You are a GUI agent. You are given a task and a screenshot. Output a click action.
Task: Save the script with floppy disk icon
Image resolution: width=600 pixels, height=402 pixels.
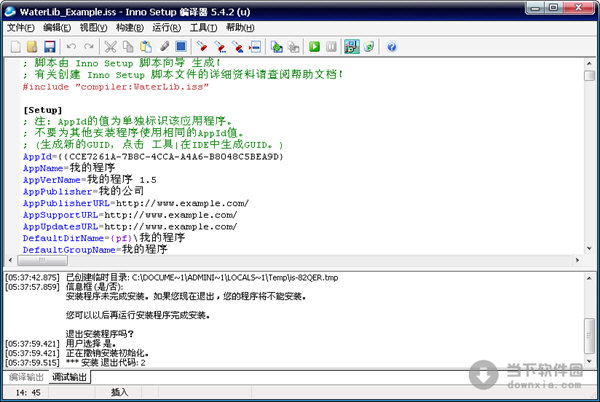(48, 47)
